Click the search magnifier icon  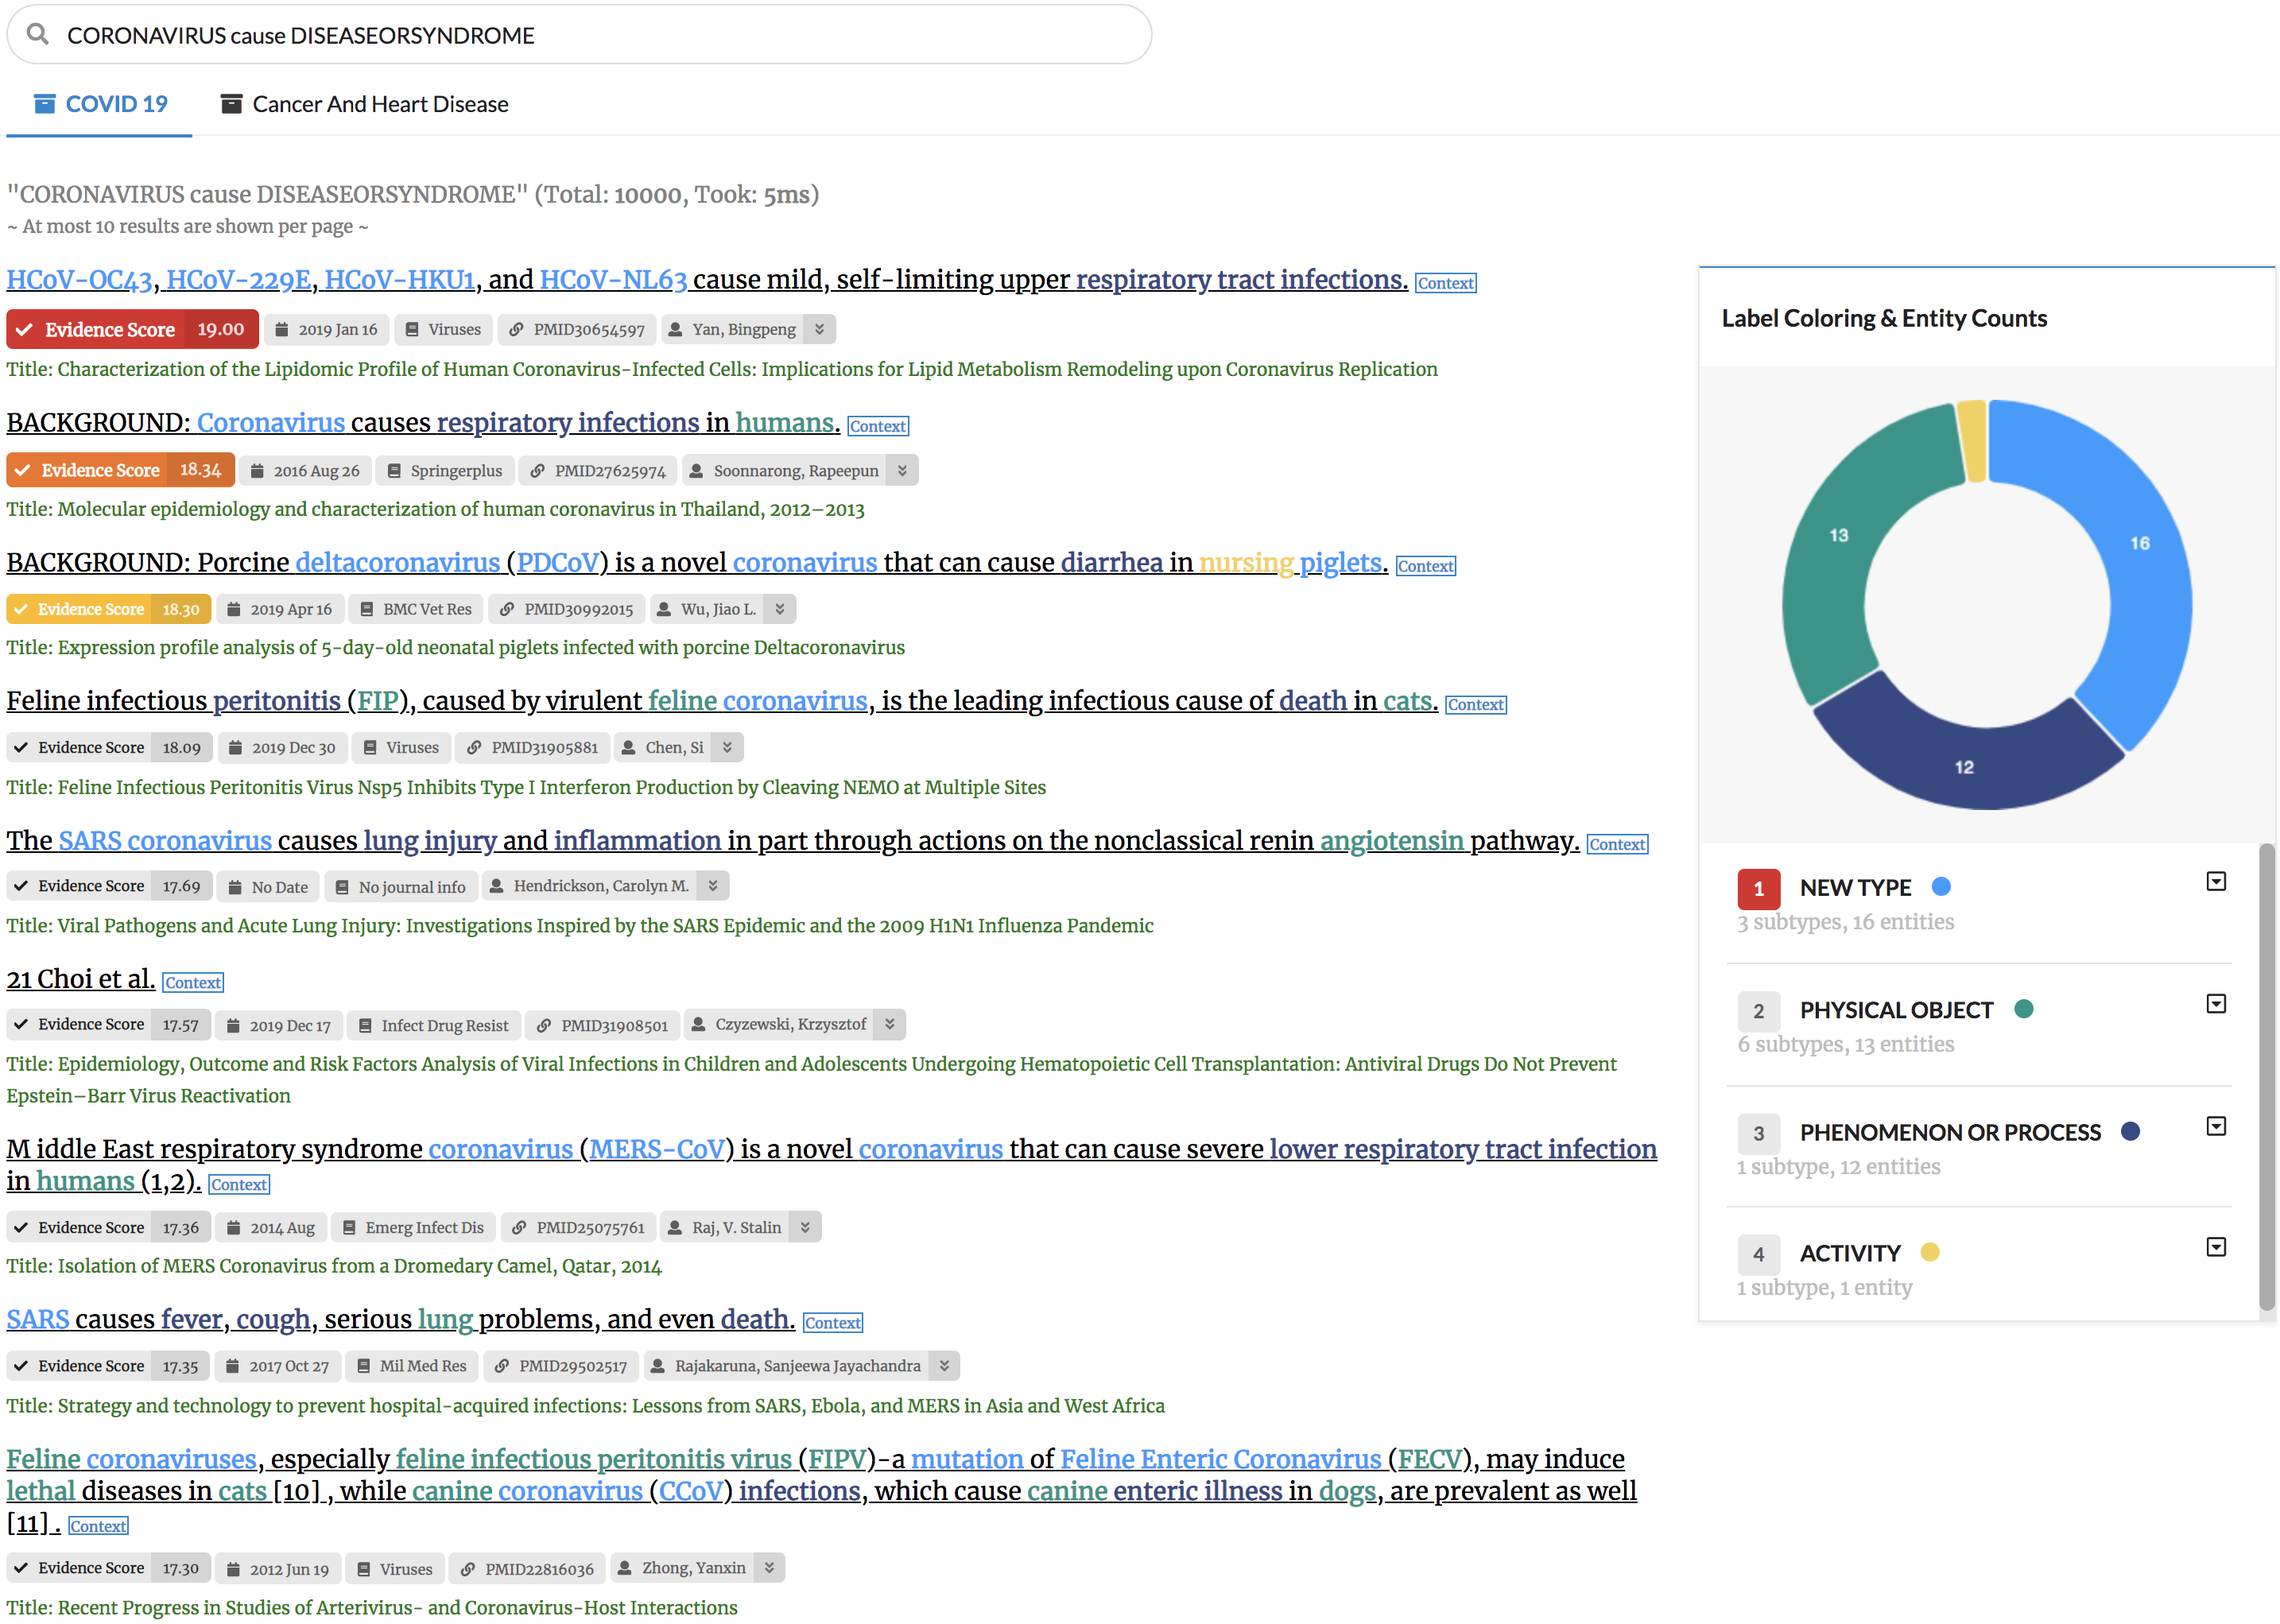(38, 35)
